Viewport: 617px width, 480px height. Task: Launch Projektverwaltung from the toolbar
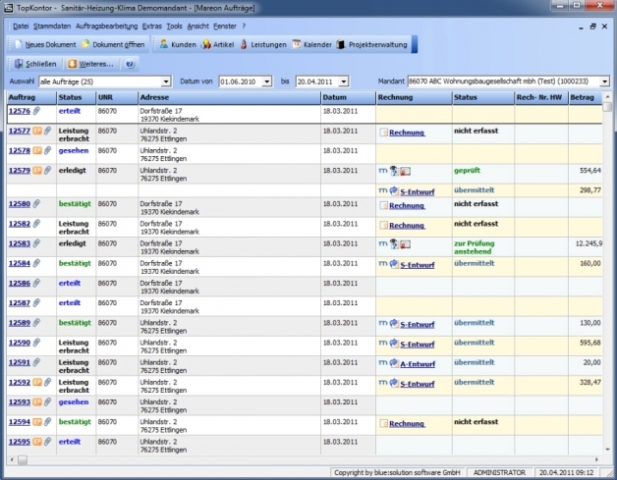(x=374, y=45)
